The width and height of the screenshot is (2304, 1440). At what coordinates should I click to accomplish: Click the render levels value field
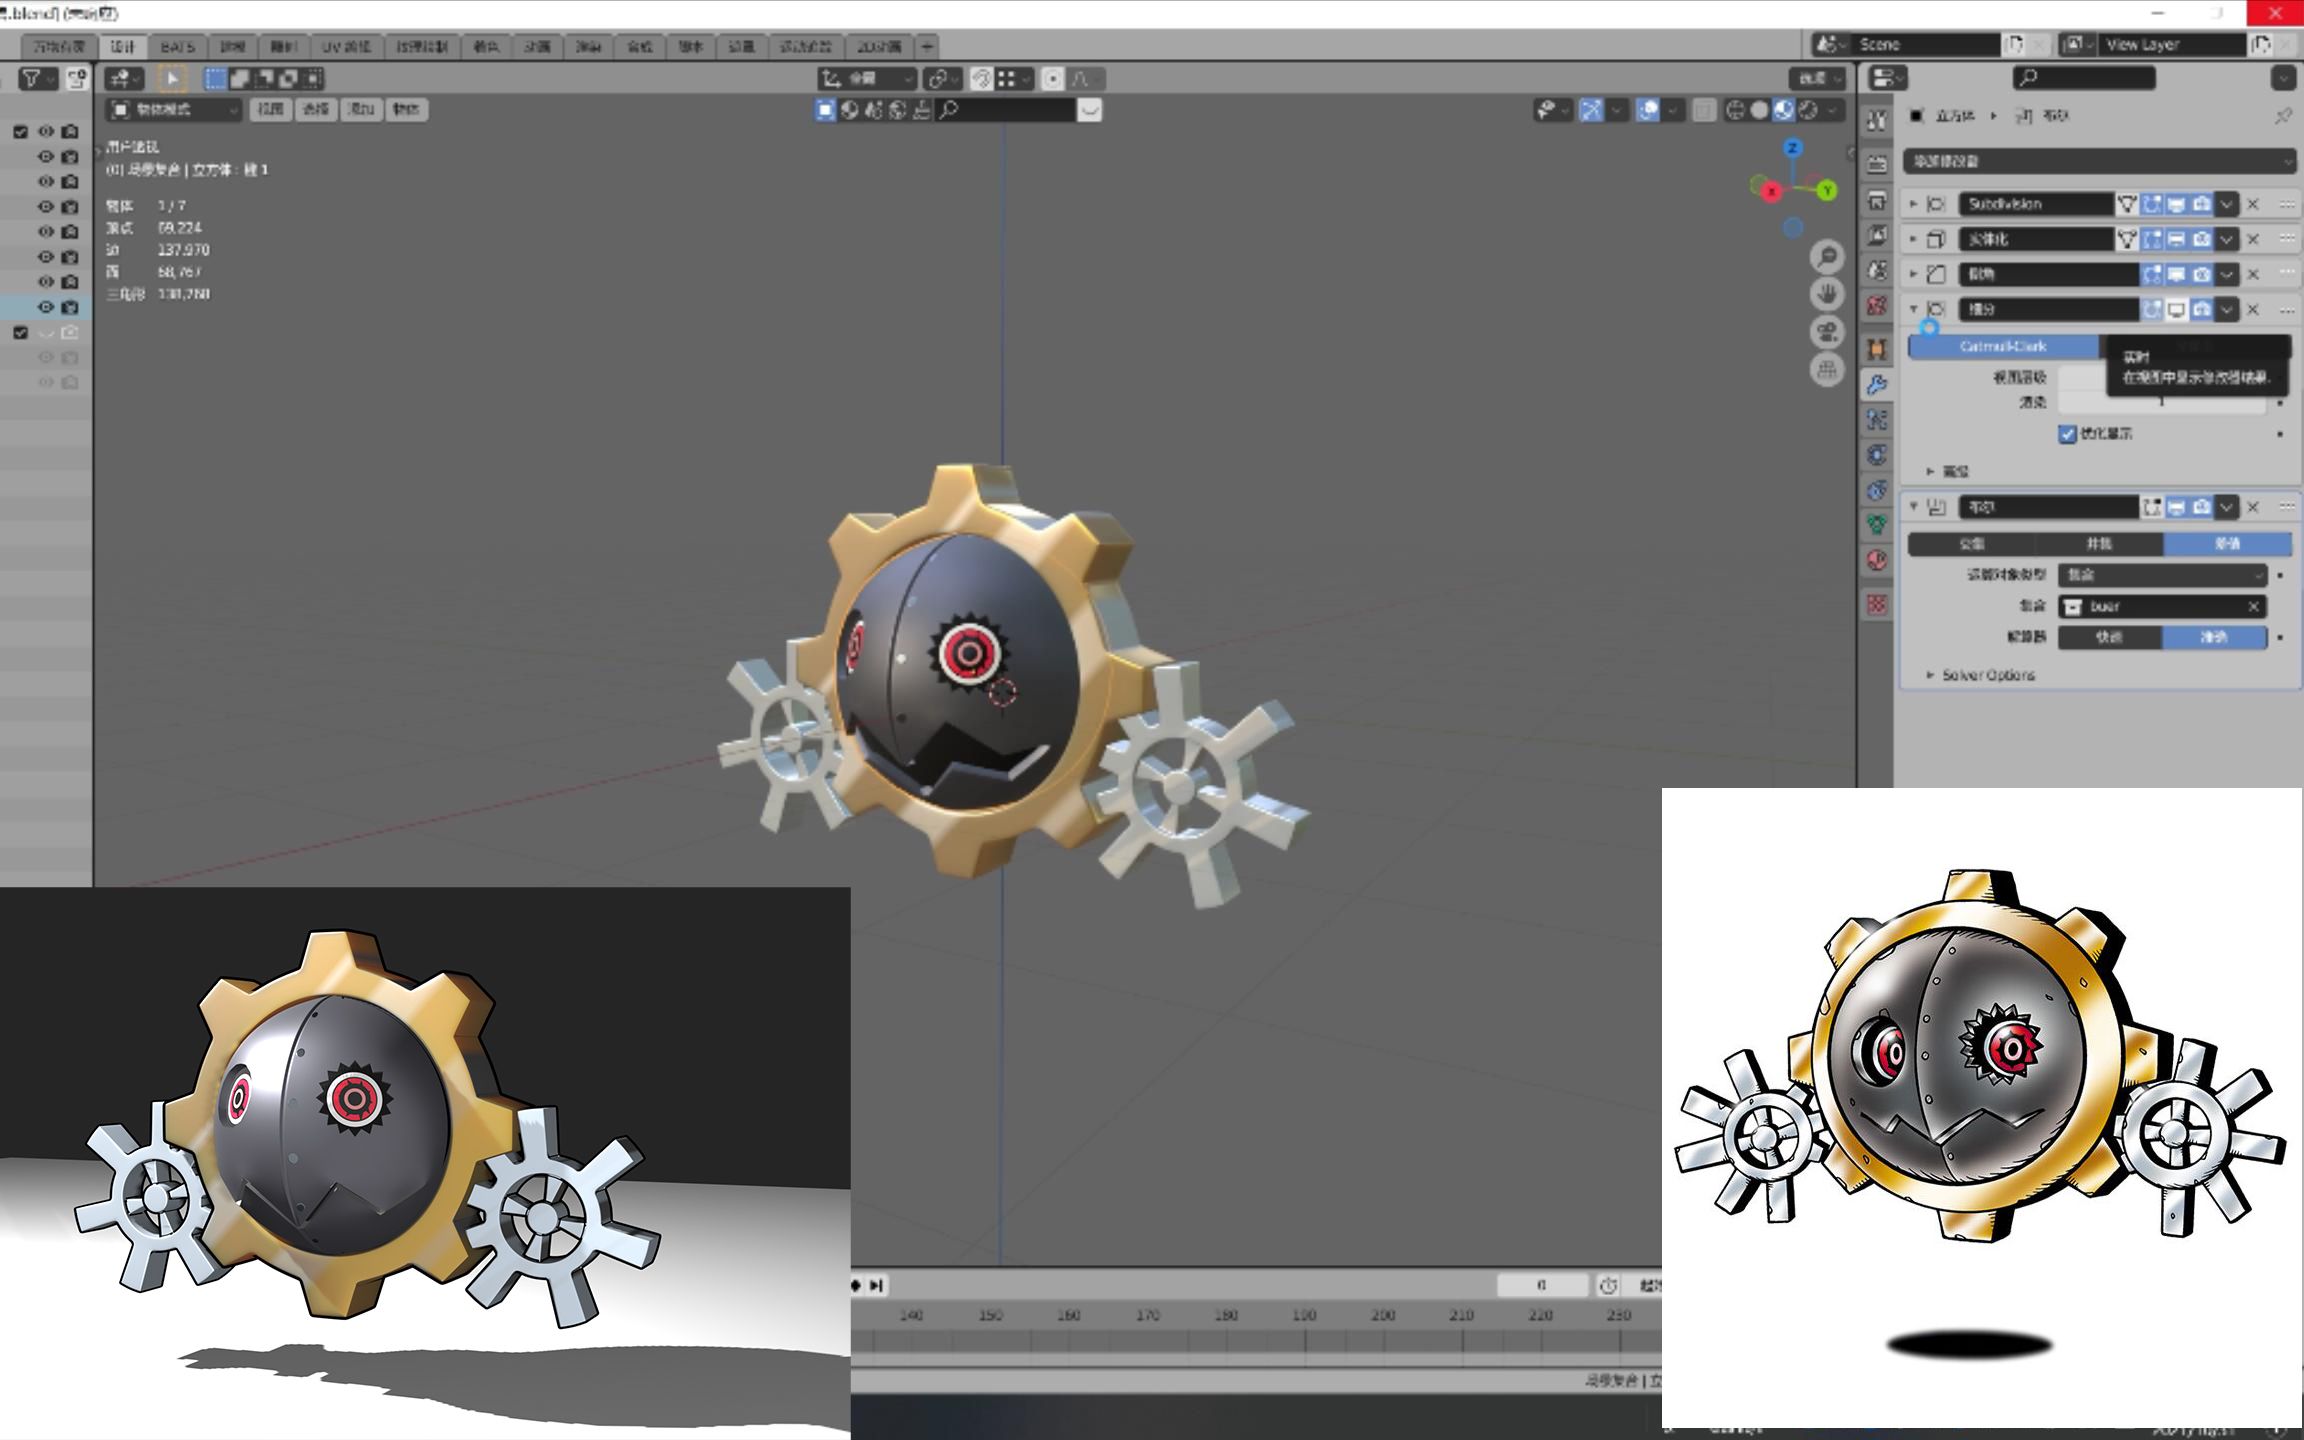point(2162,402)
